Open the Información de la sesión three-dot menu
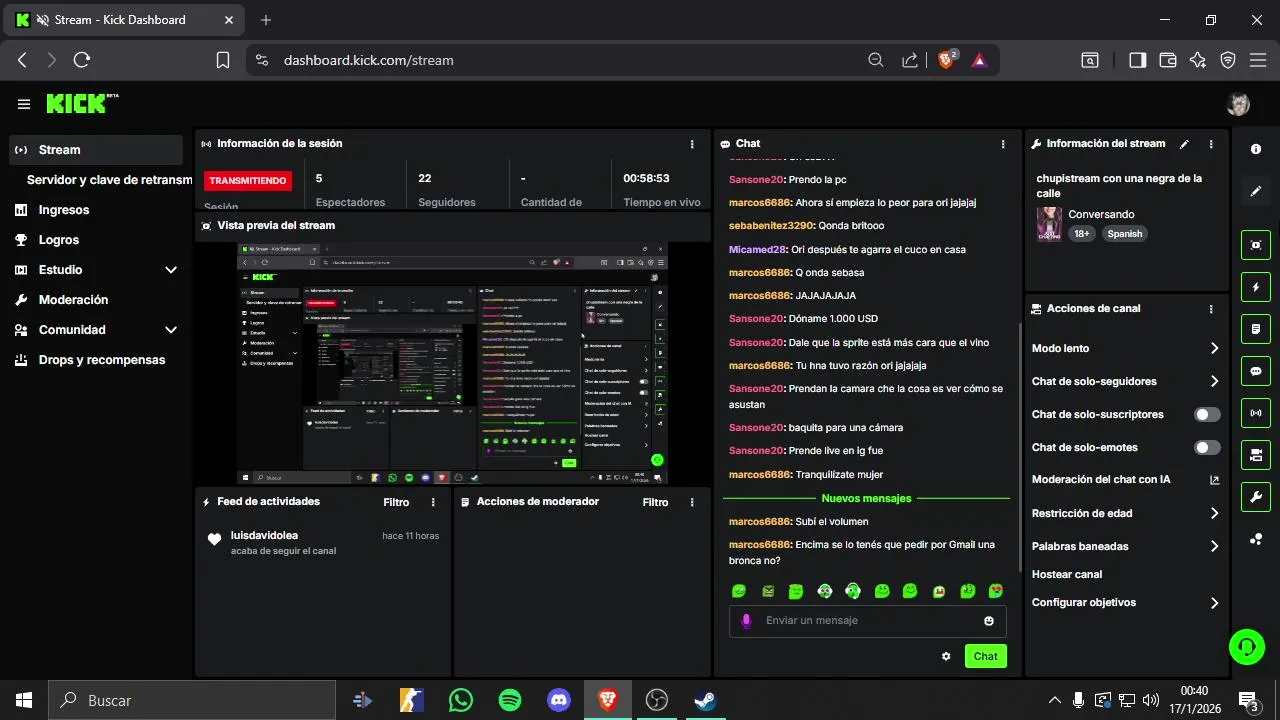Image resolution: width=1280 pixels, height=720 pixels. point(692,144)
